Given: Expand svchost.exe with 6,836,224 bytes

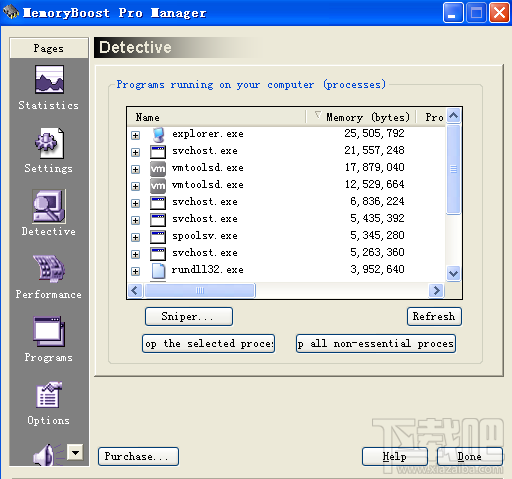Looking at the screenshot, I should (135, 203).
